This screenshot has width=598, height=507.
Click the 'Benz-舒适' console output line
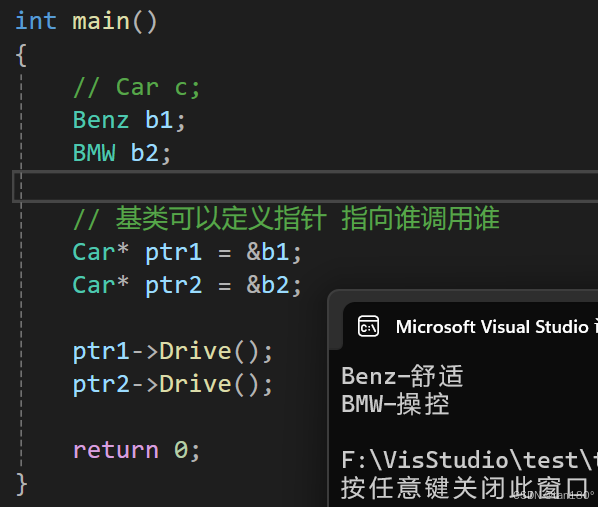[402, 376]
